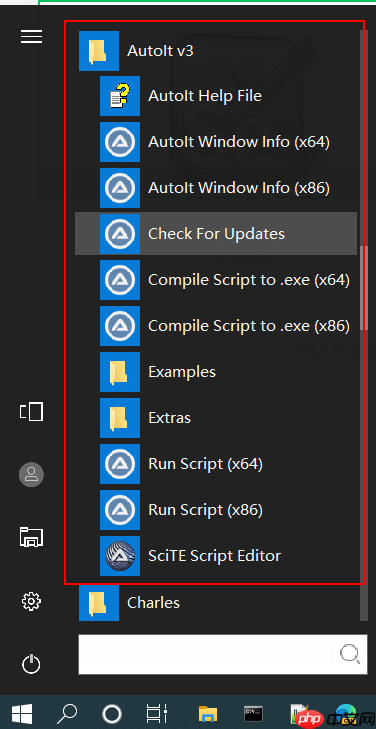
Task: Click the Run Script (x64) icon
Action: pos(120,464)
